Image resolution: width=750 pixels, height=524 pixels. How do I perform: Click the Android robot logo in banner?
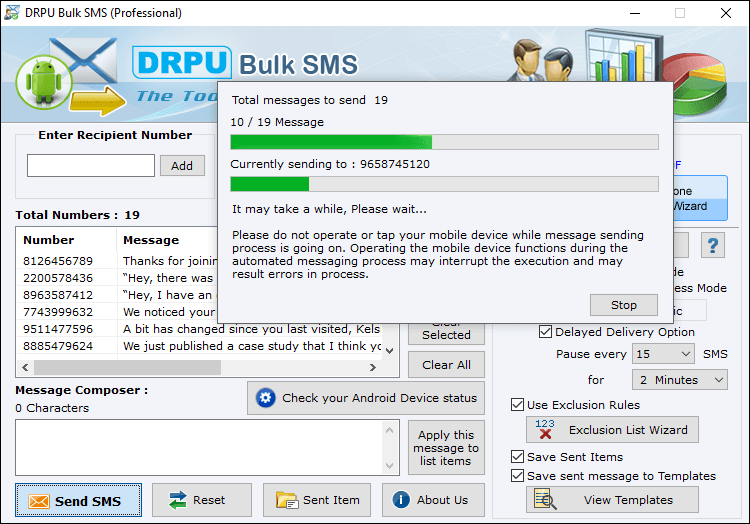click(x=44, y=82)
